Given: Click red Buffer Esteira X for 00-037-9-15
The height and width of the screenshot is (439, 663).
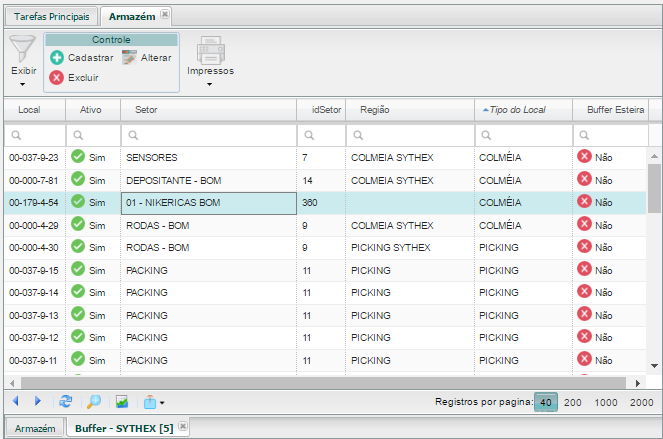Looking at the screenshot, I should coord(584,269).
